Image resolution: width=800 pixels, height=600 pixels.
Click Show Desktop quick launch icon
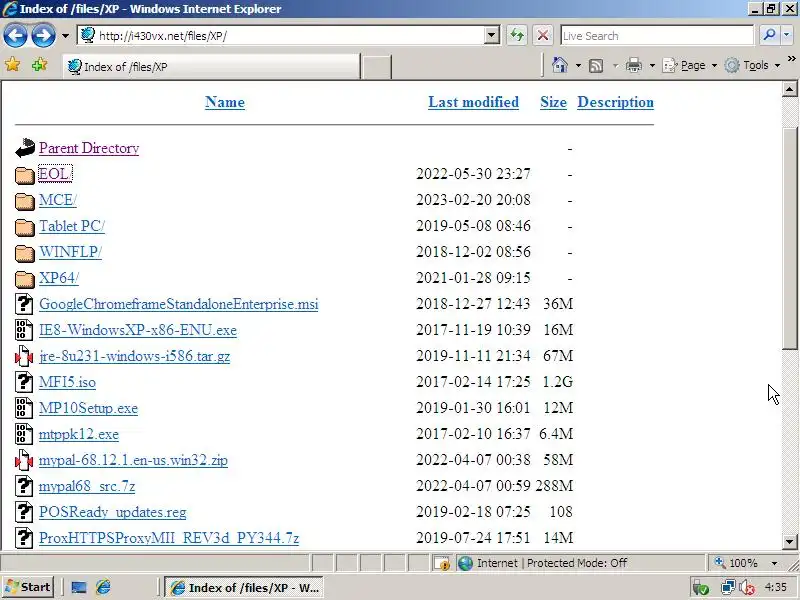(x=79, y=587)
